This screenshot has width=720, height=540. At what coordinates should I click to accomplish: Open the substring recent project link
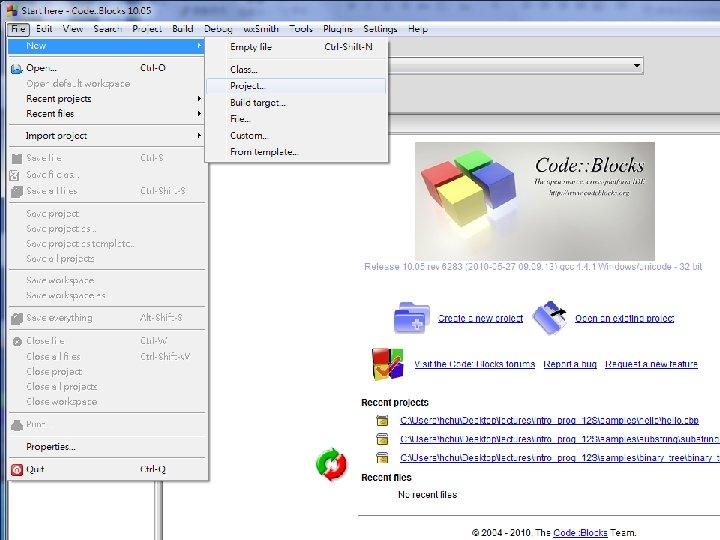click(560, 439)
